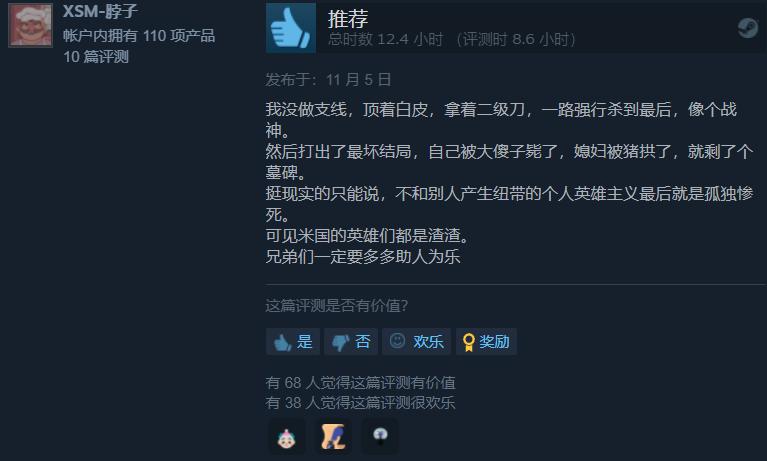Click the 这篇评测是否有价值 prompt text
This screenshot has height=461, width=767.
pyautogui.click(x=337, y=306)
